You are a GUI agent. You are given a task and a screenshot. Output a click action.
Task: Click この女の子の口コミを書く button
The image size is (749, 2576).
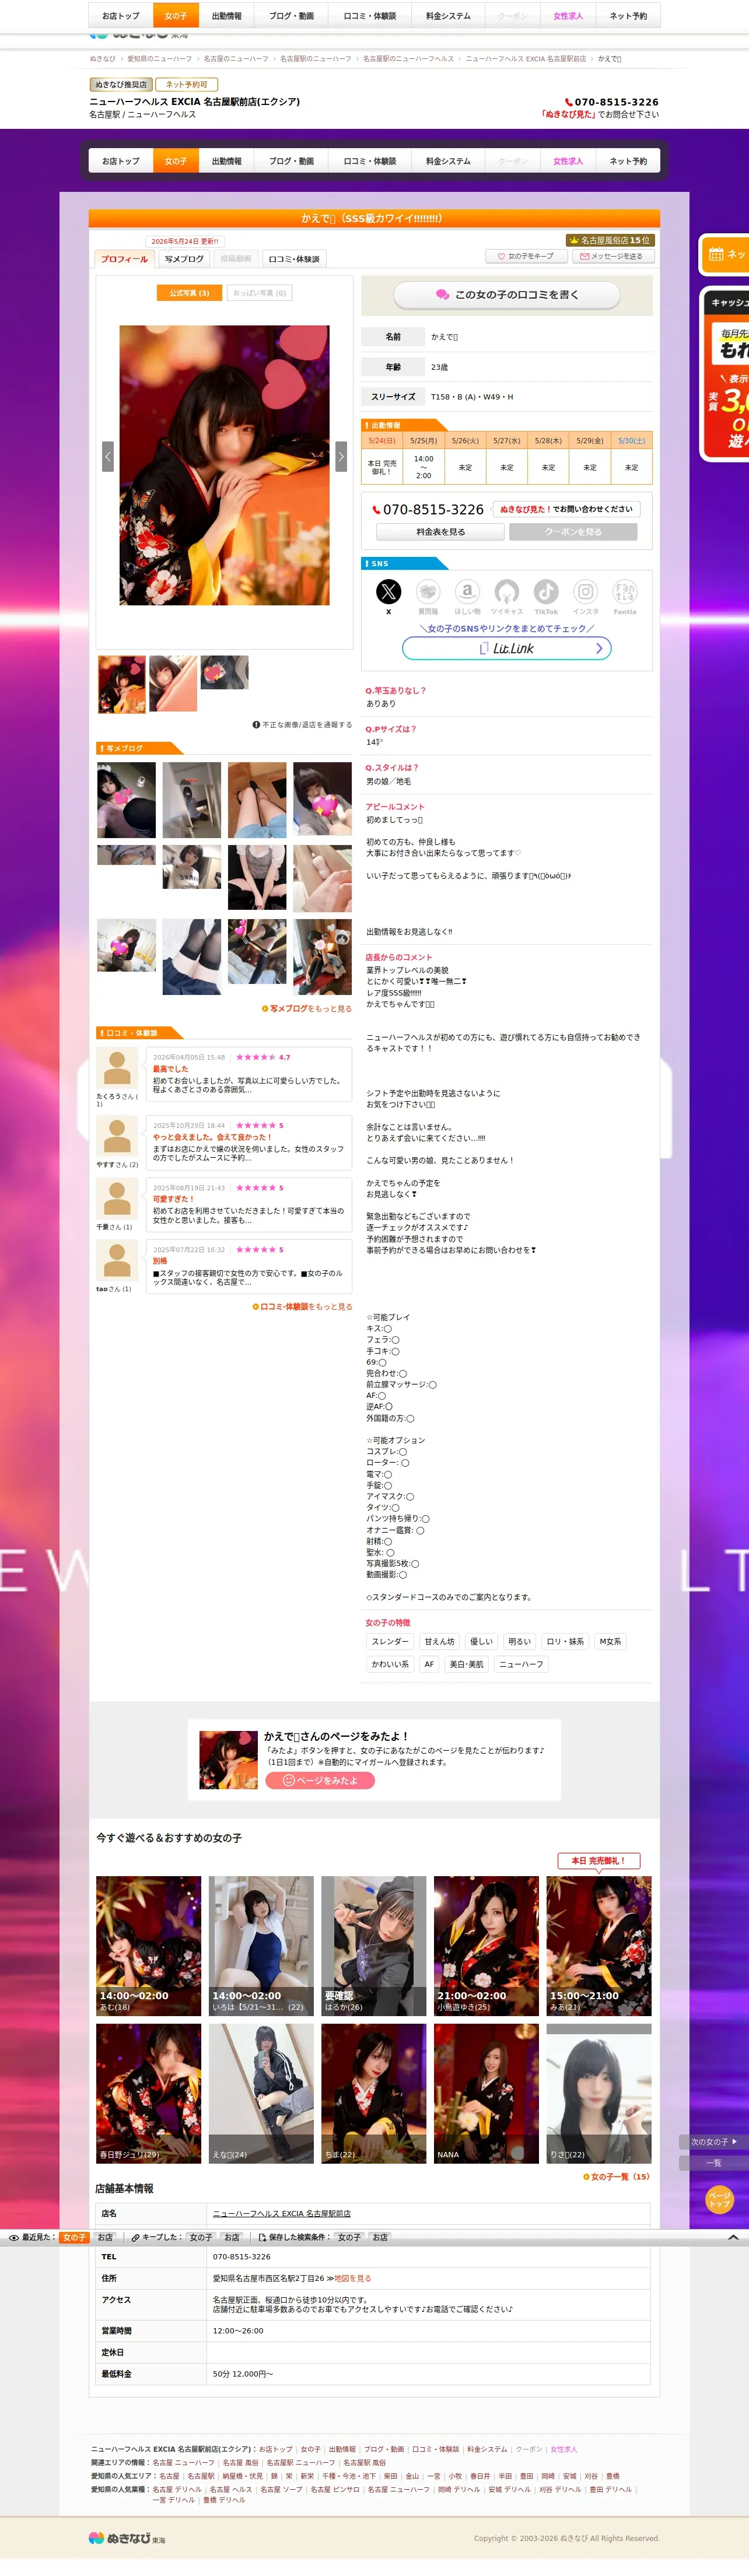pyautogui.click(x=506, y=295)
